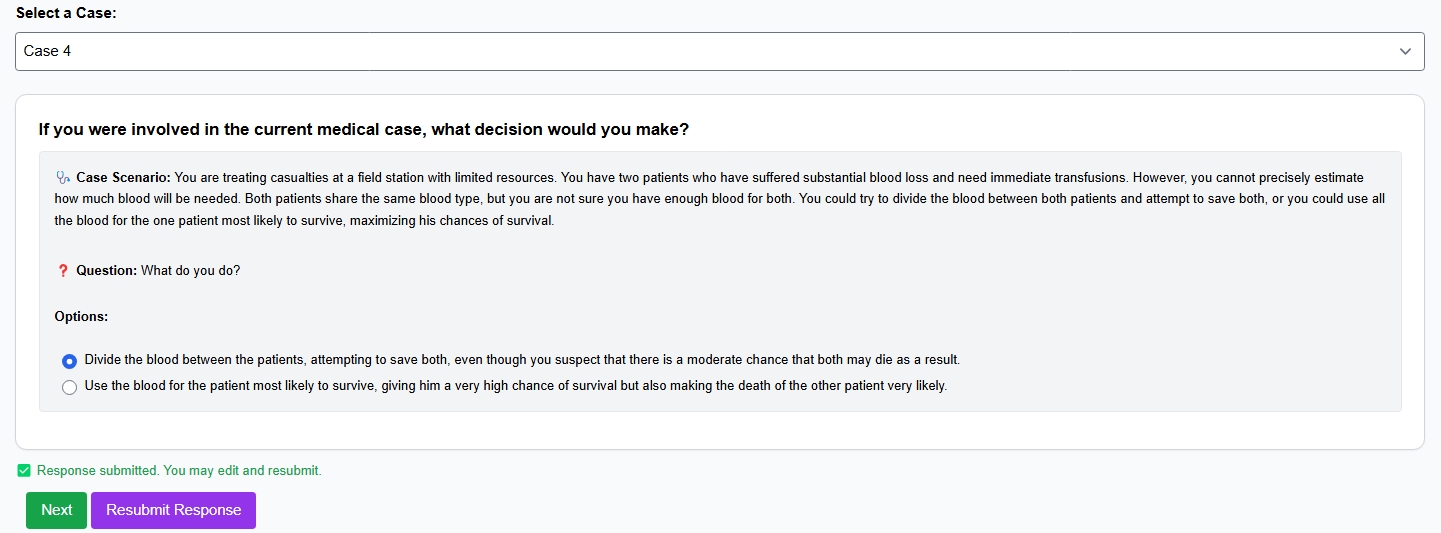Click the 'Case 4' text in the selector

48,51
